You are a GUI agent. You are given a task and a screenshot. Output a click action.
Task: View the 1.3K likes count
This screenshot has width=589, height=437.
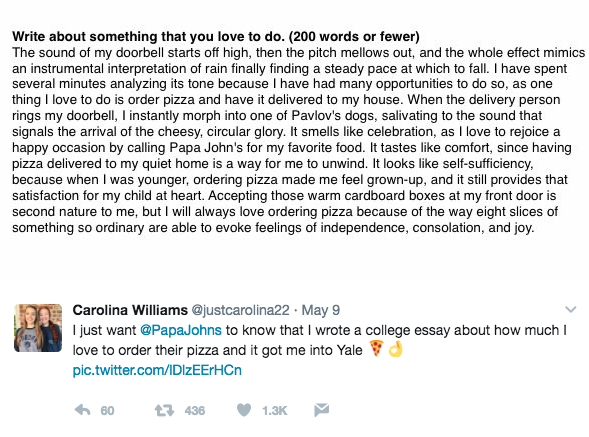275,411
